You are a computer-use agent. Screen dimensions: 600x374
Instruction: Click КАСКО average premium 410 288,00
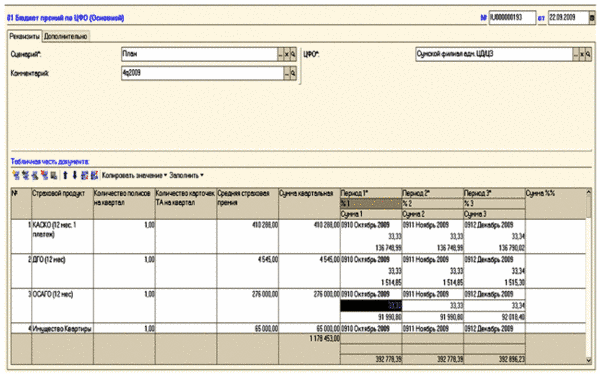click(248, 236)
